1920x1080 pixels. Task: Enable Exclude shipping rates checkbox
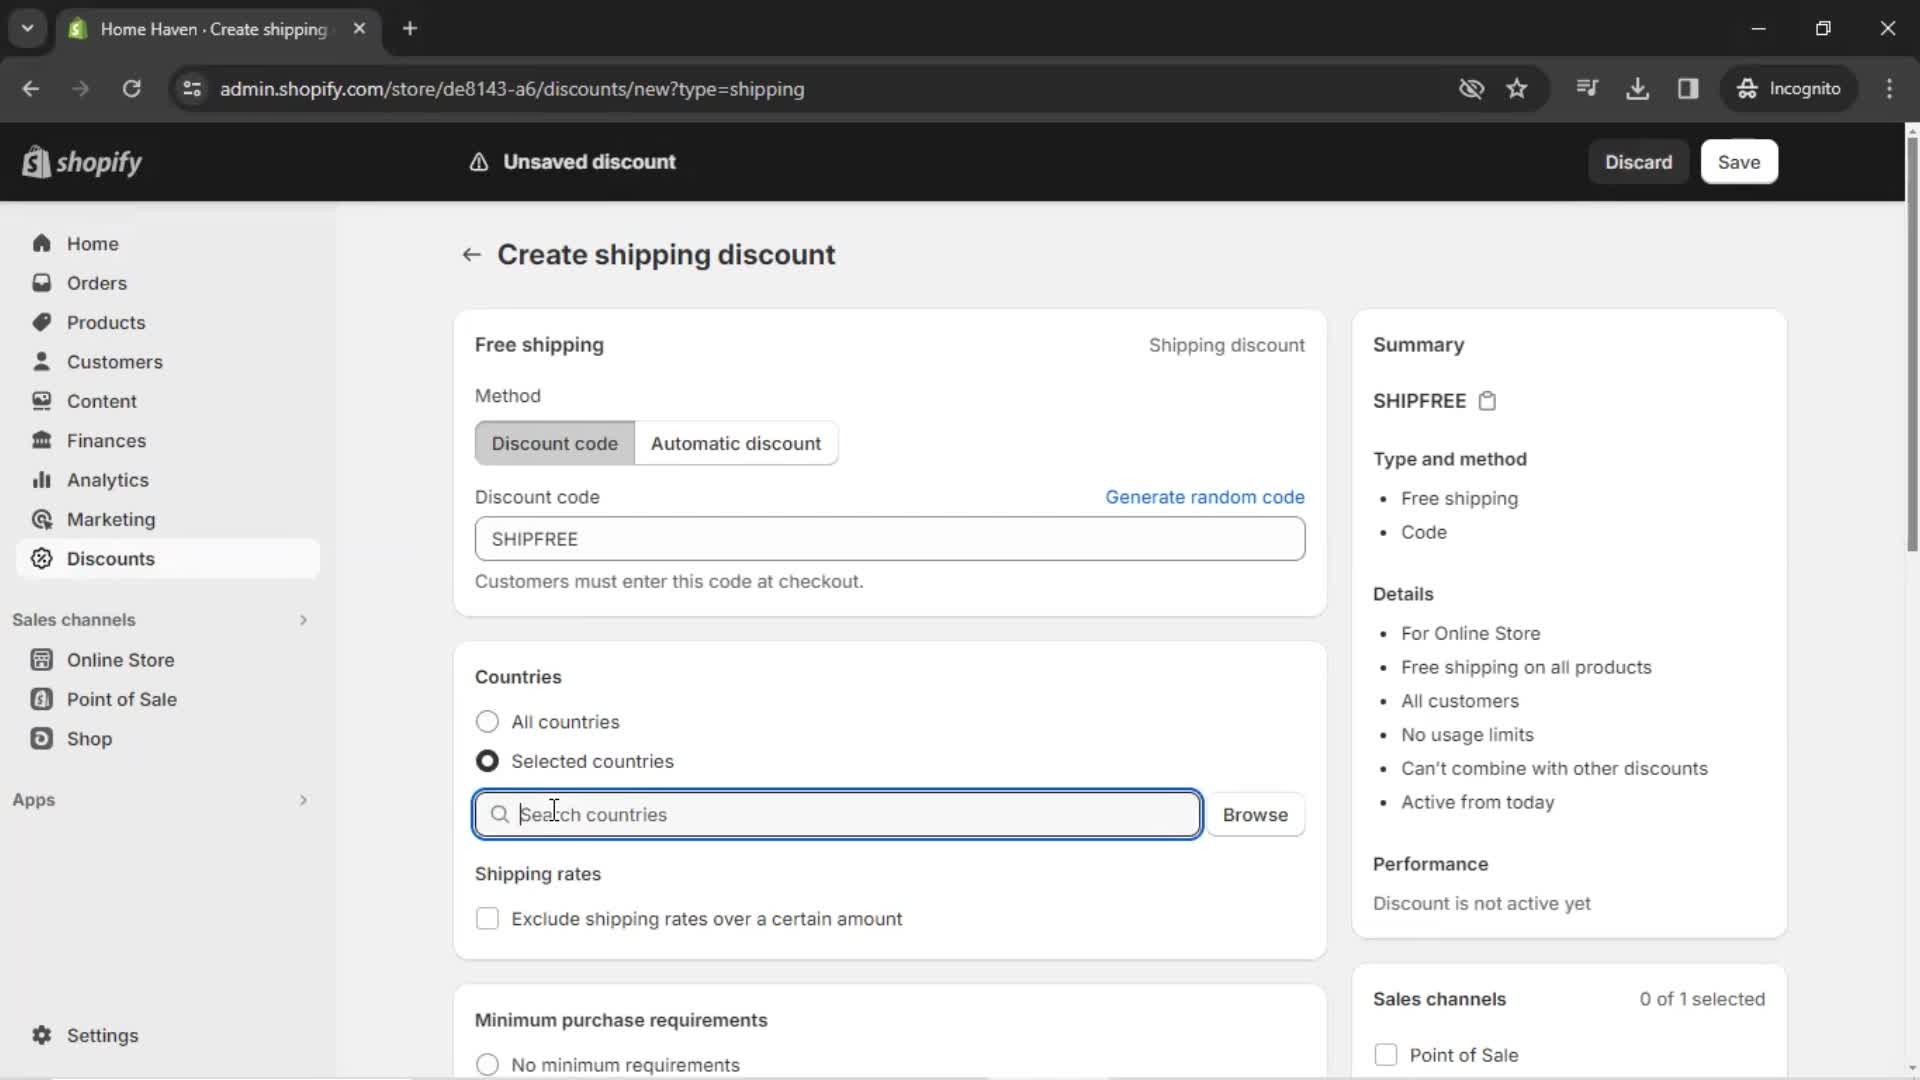coord(487,919)
